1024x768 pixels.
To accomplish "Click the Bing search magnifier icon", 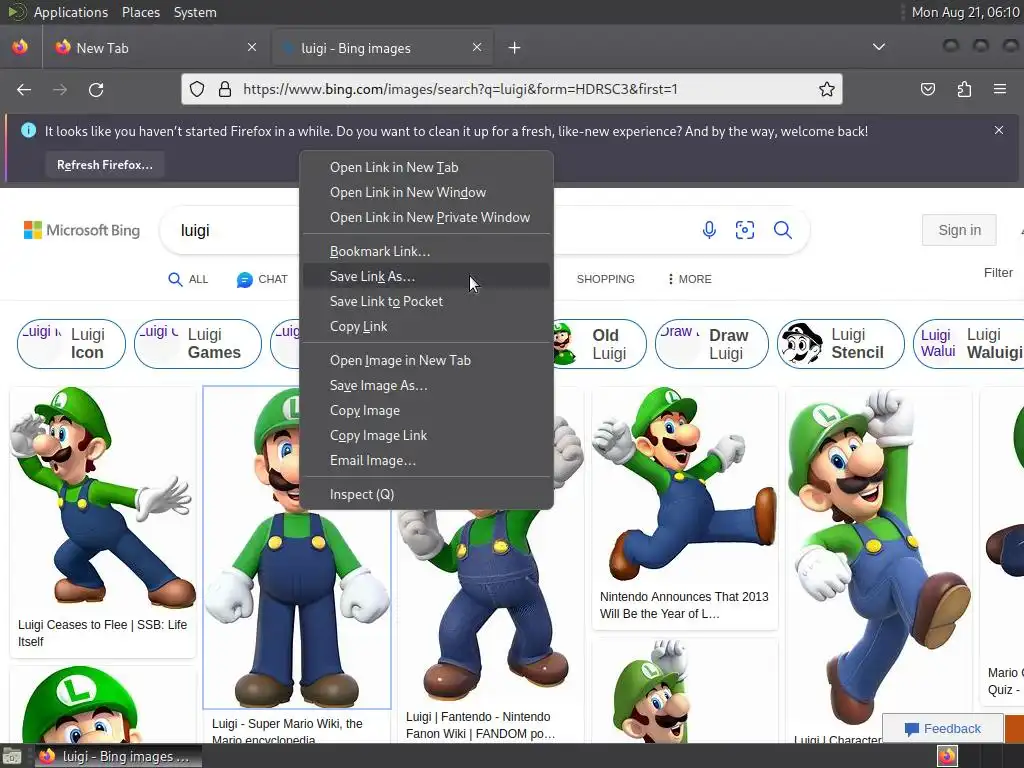I will click(782, 230).
